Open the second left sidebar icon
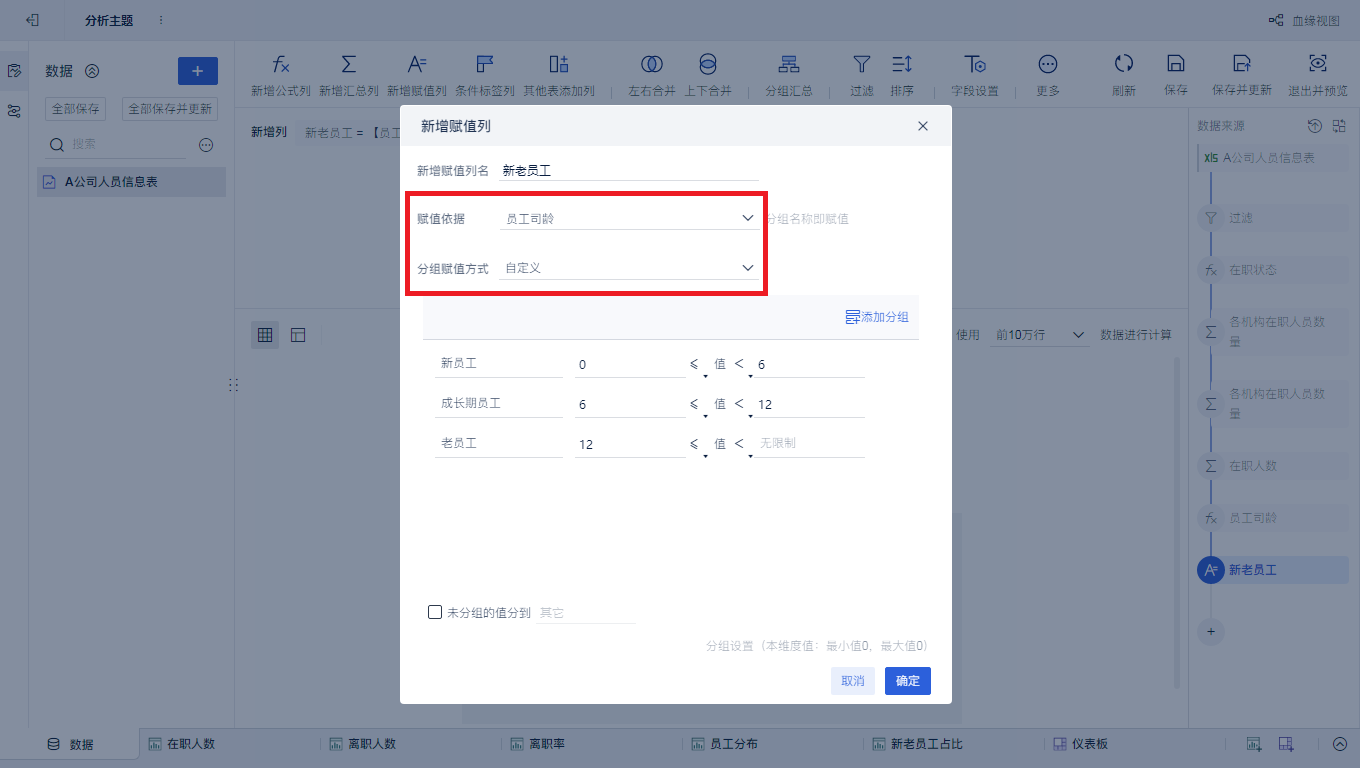1360x768 pixels. coord(14,111)
